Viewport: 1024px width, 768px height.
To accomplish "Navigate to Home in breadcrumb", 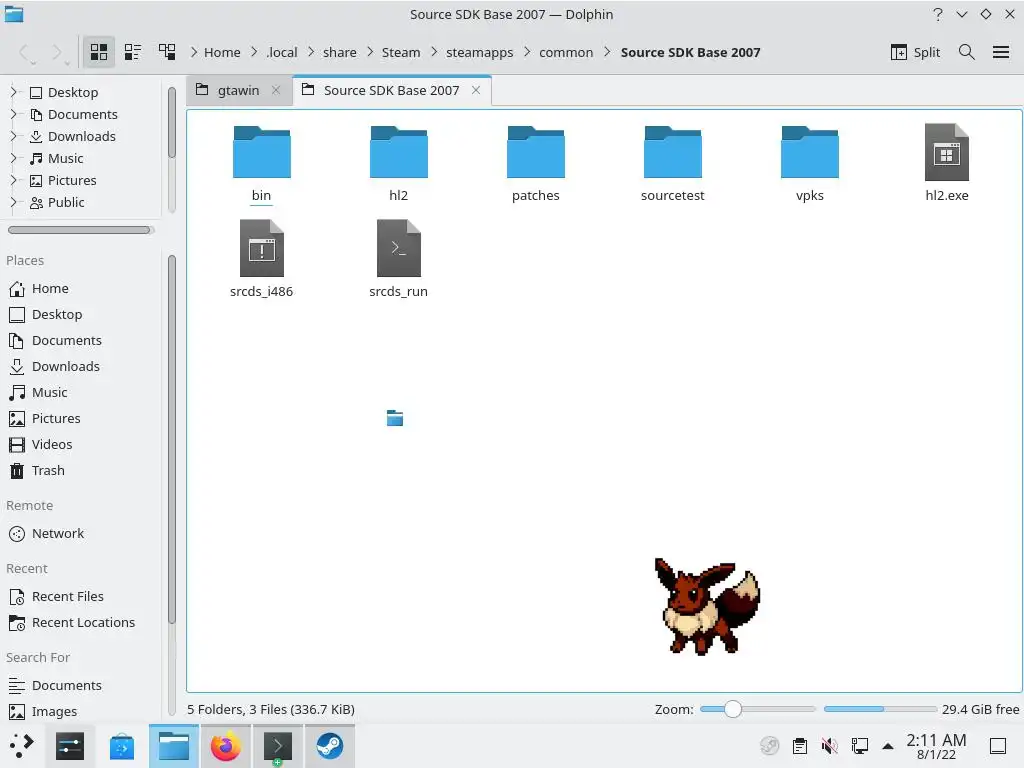I will click(222, 52).
